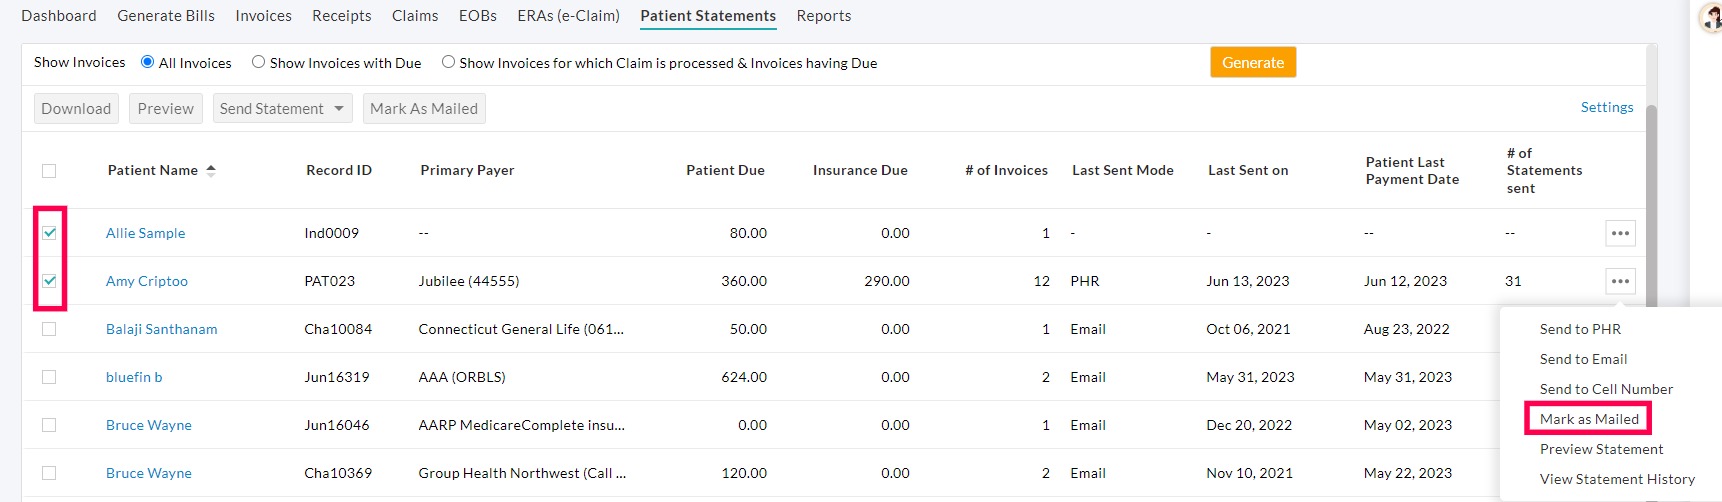
Task: Open the three-dot menu for Allie Sample
Action: pyautogui.click(x=1620, y=233)
